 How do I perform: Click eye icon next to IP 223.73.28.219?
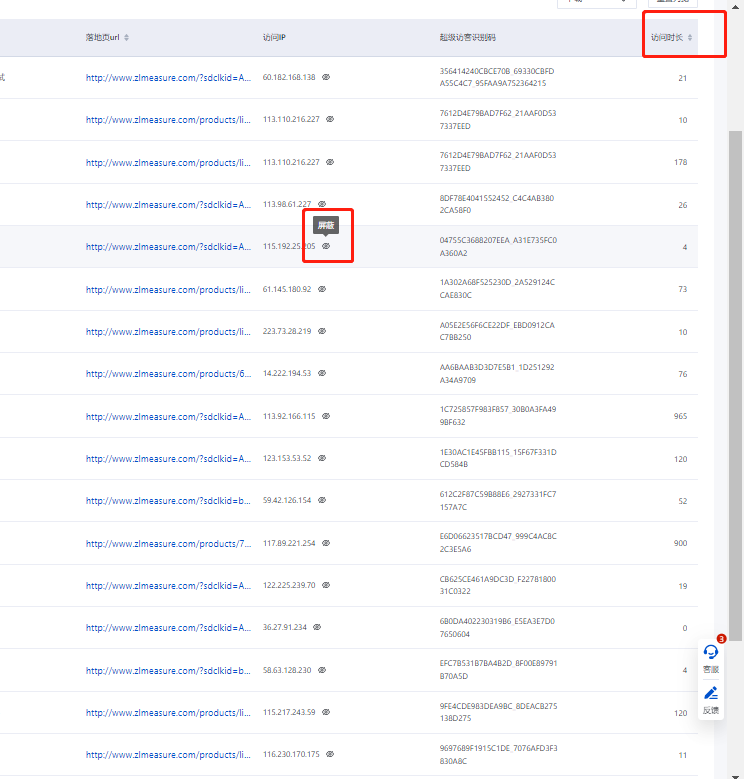(x=322, y=331)
